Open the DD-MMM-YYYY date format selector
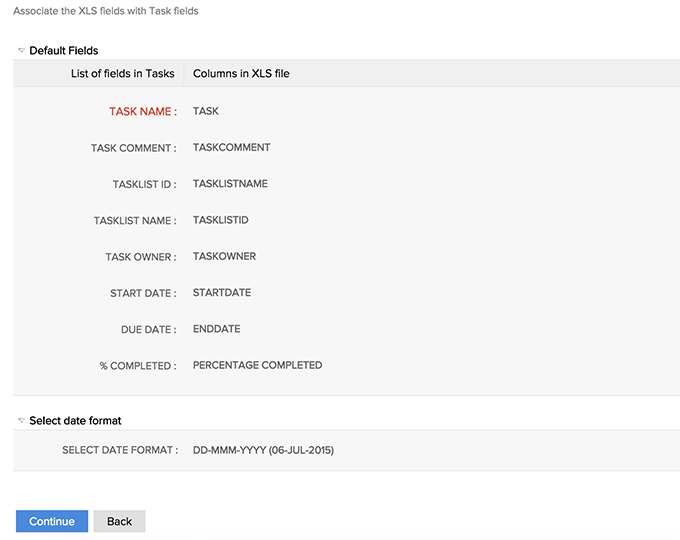The width and height of the screenshot is (680, 540). point(263,450)
